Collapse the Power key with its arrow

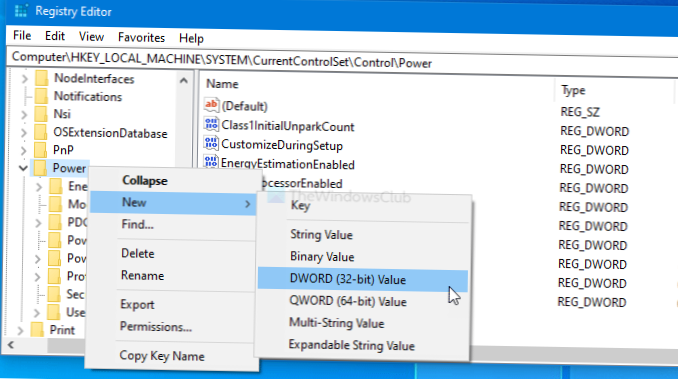coord(23,168)
